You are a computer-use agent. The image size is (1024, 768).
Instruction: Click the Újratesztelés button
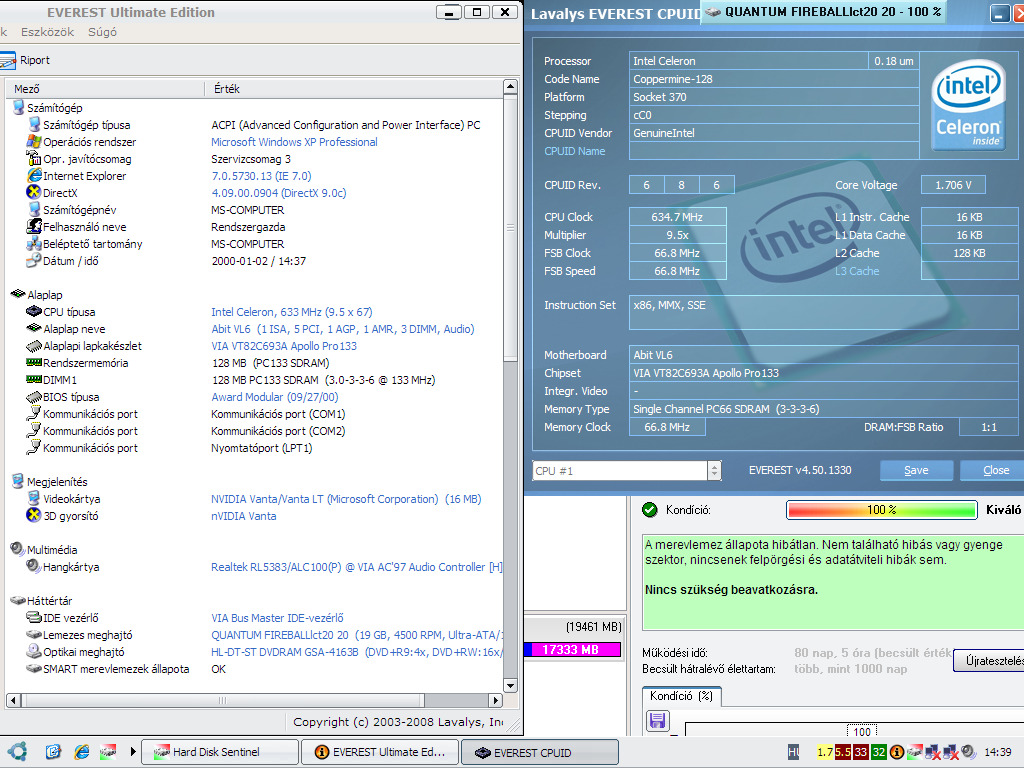pyautogui.click(x=989, y=660)
